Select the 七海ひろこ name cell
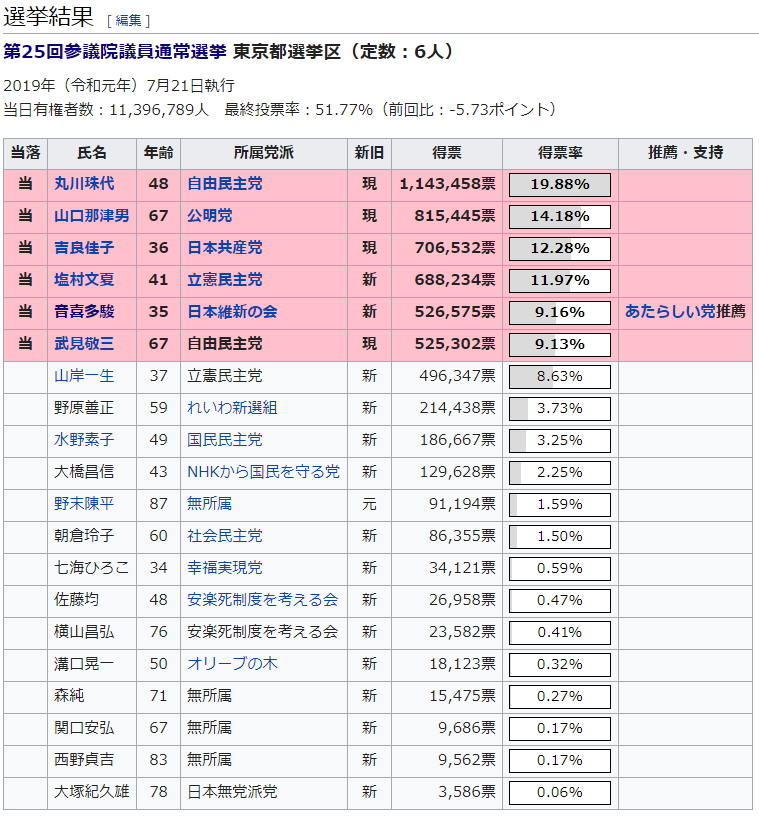 pos(92,568)
